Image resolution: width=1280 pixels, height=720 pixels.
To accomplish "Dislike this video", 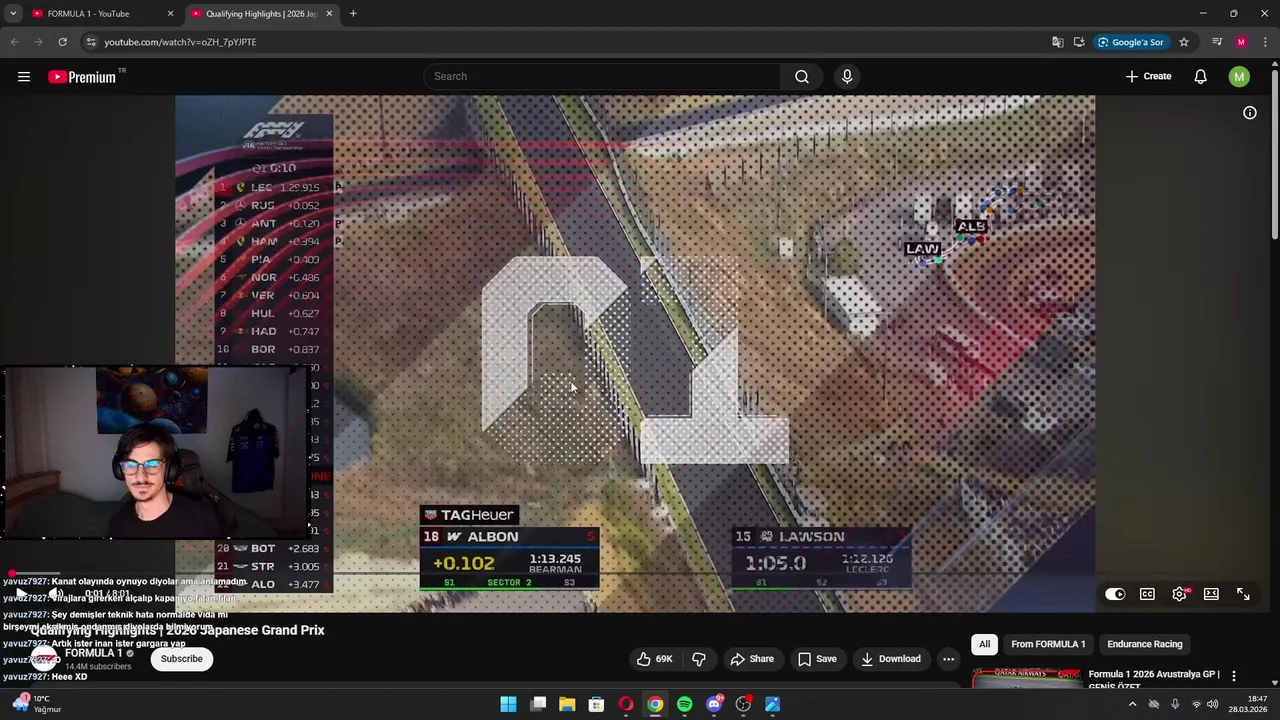I will (x=699, y=659).
